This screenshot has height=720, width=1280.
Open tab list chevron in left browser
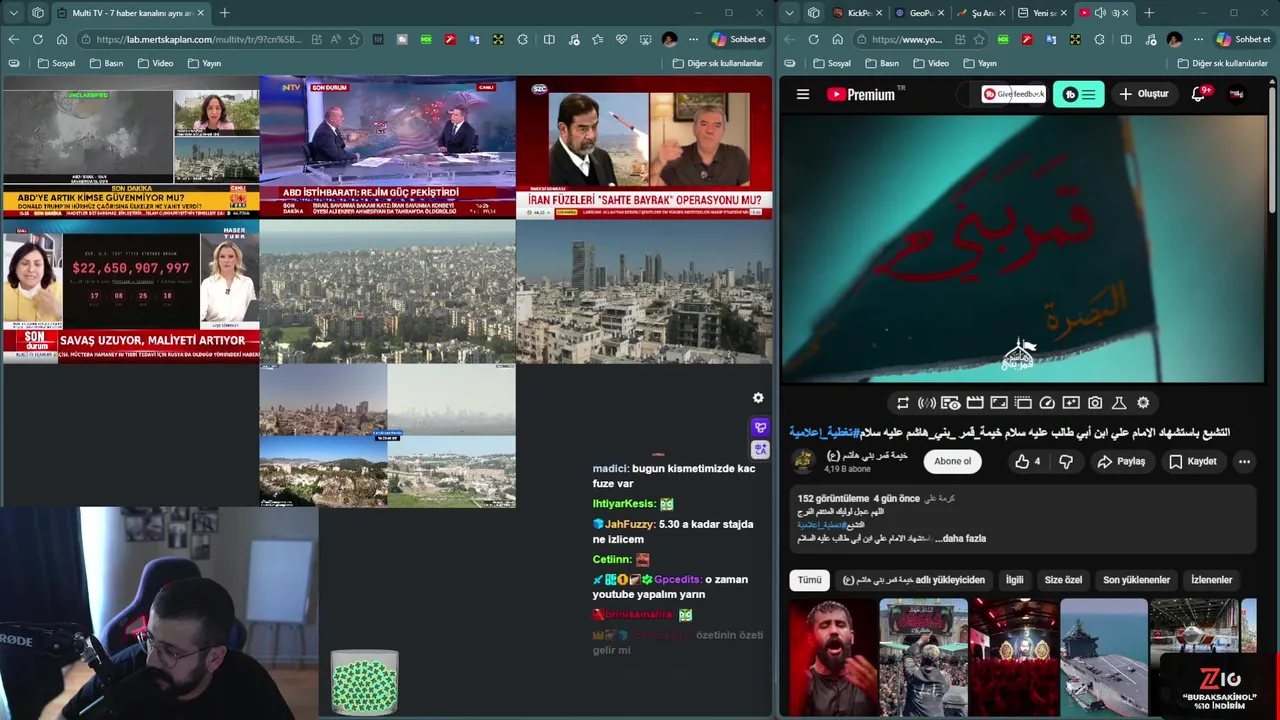[13, 13]
